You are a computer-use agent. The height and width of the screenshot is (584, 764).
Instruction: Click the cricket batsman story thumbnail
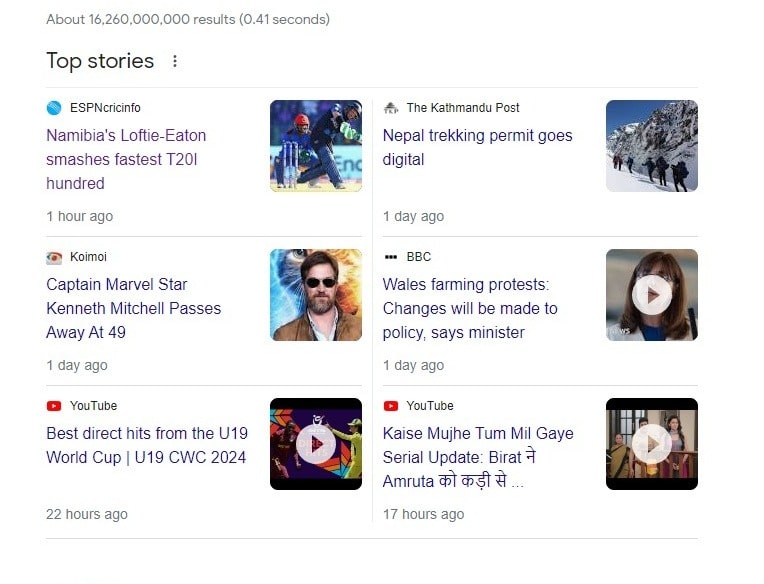coord(316,146)
